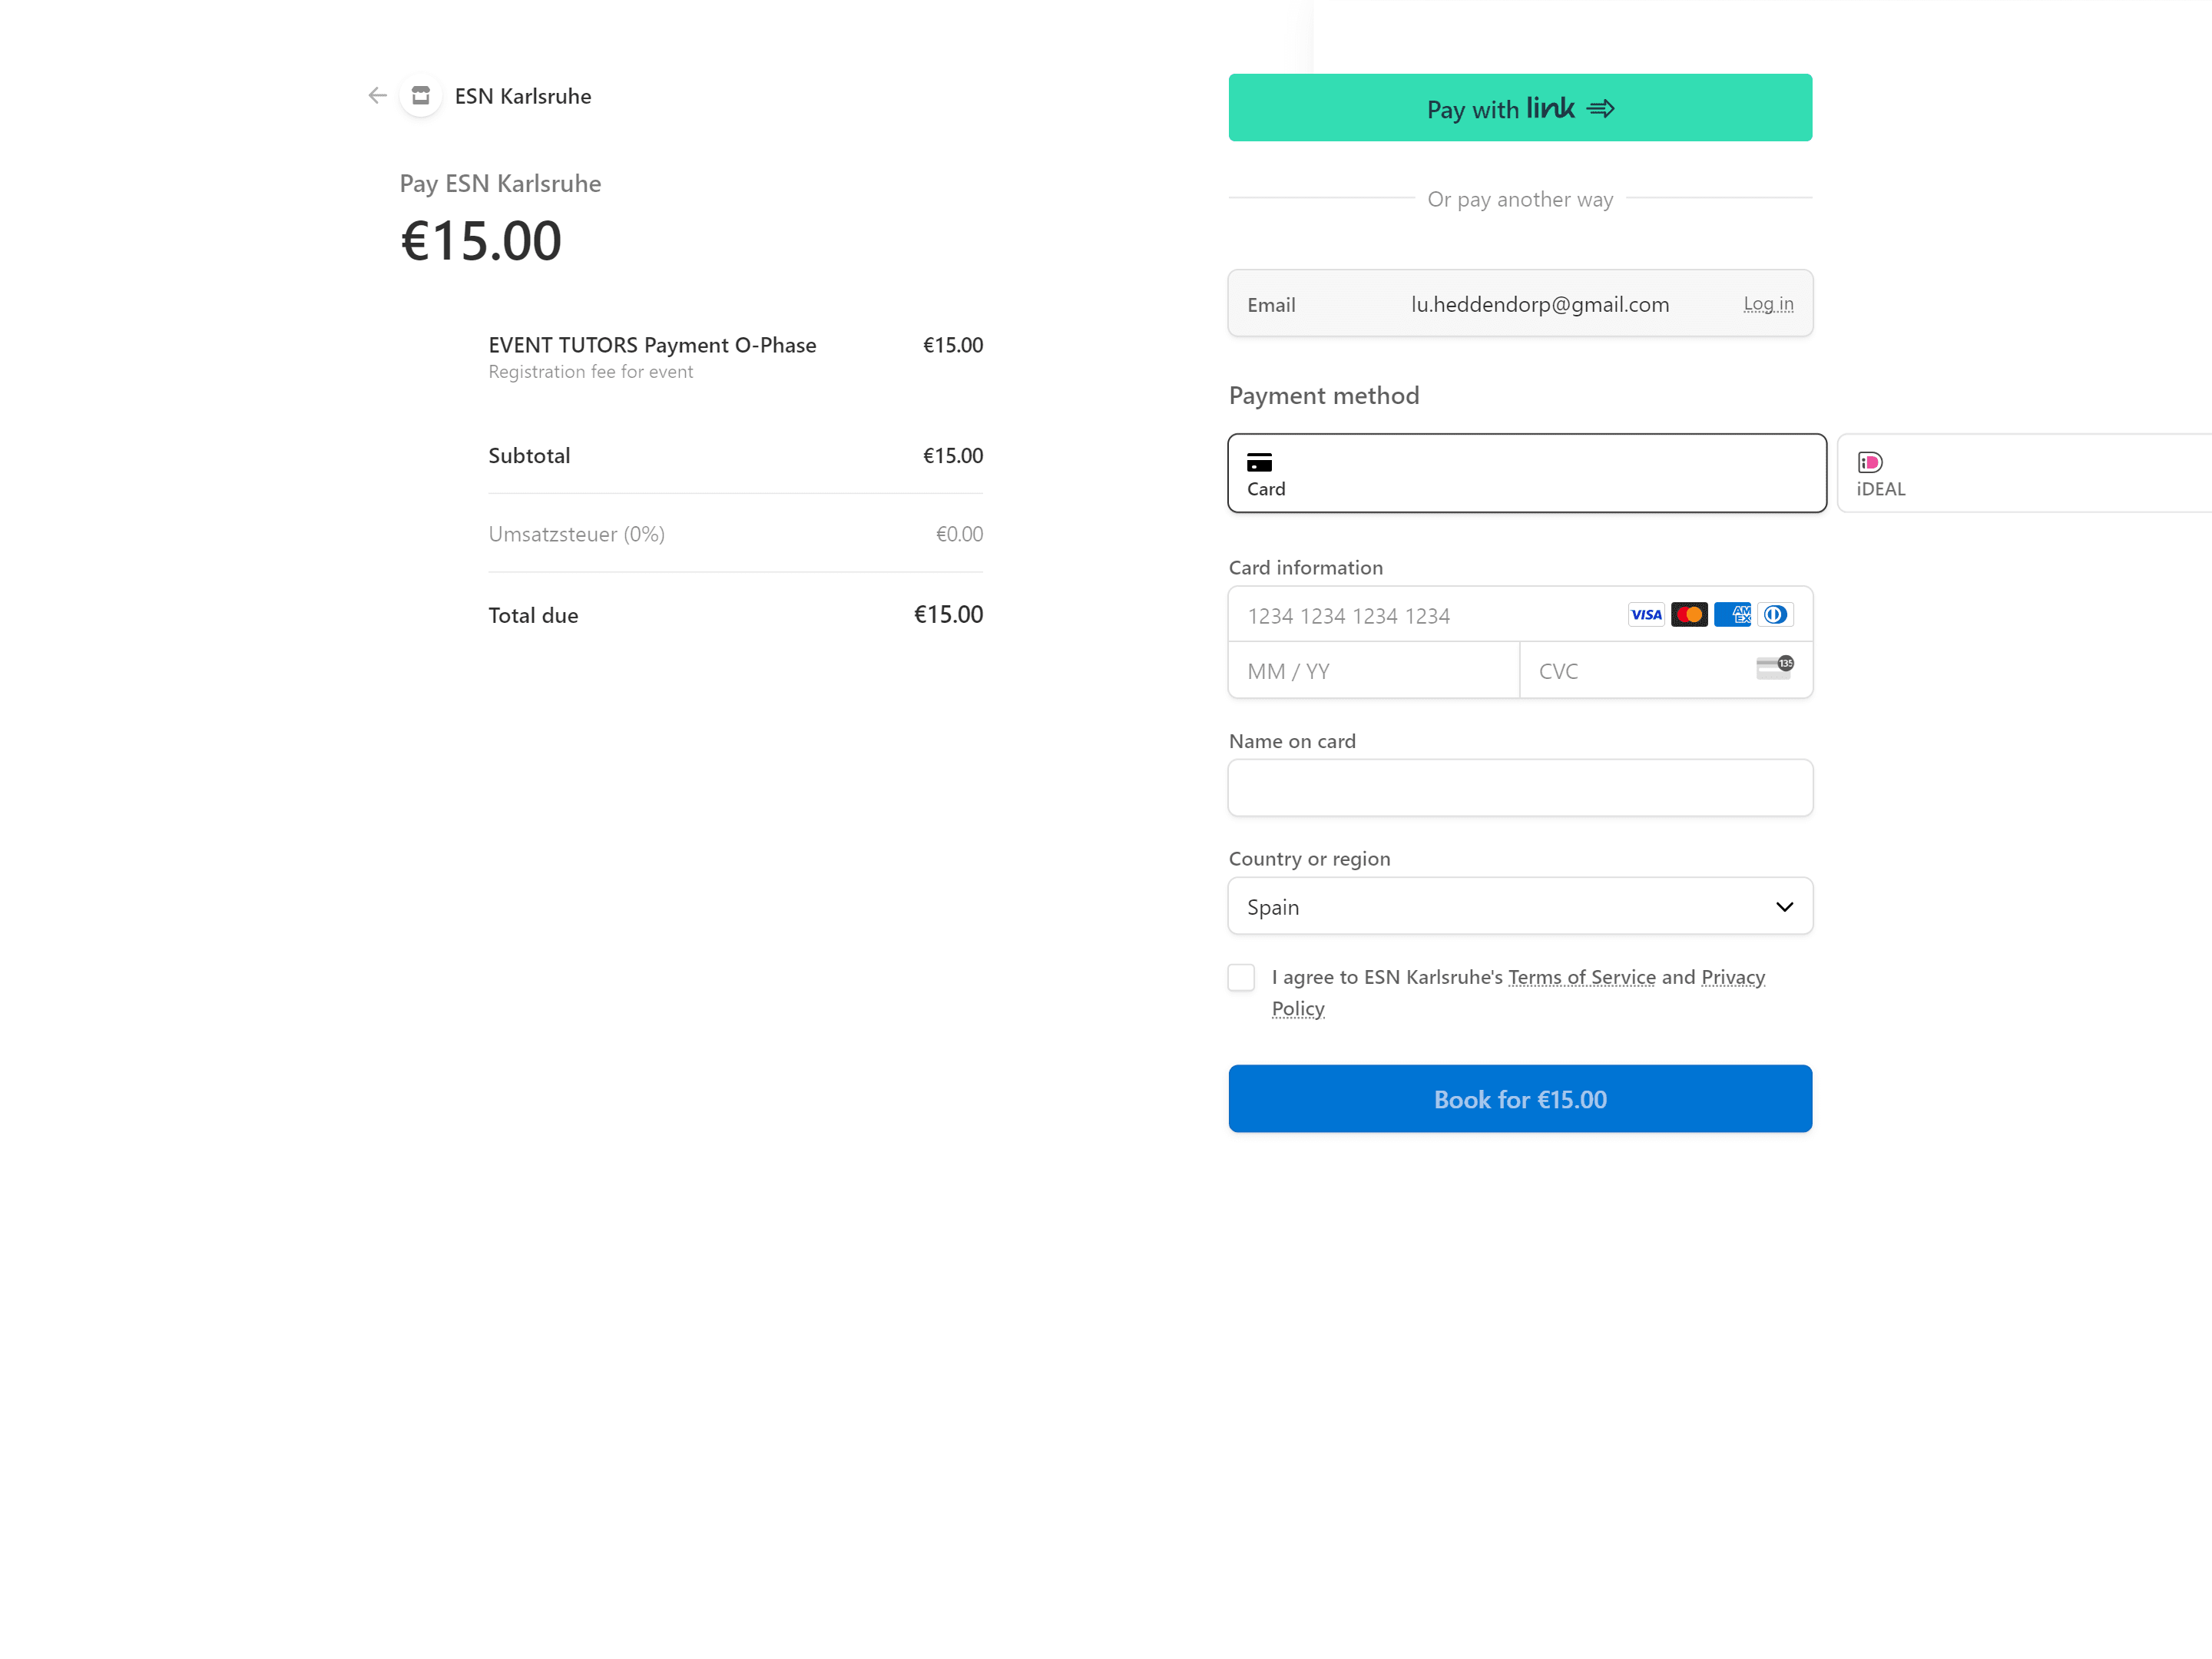Click the American Express logo
The image size is (2212, 1659).
(x=1732, y=615)
